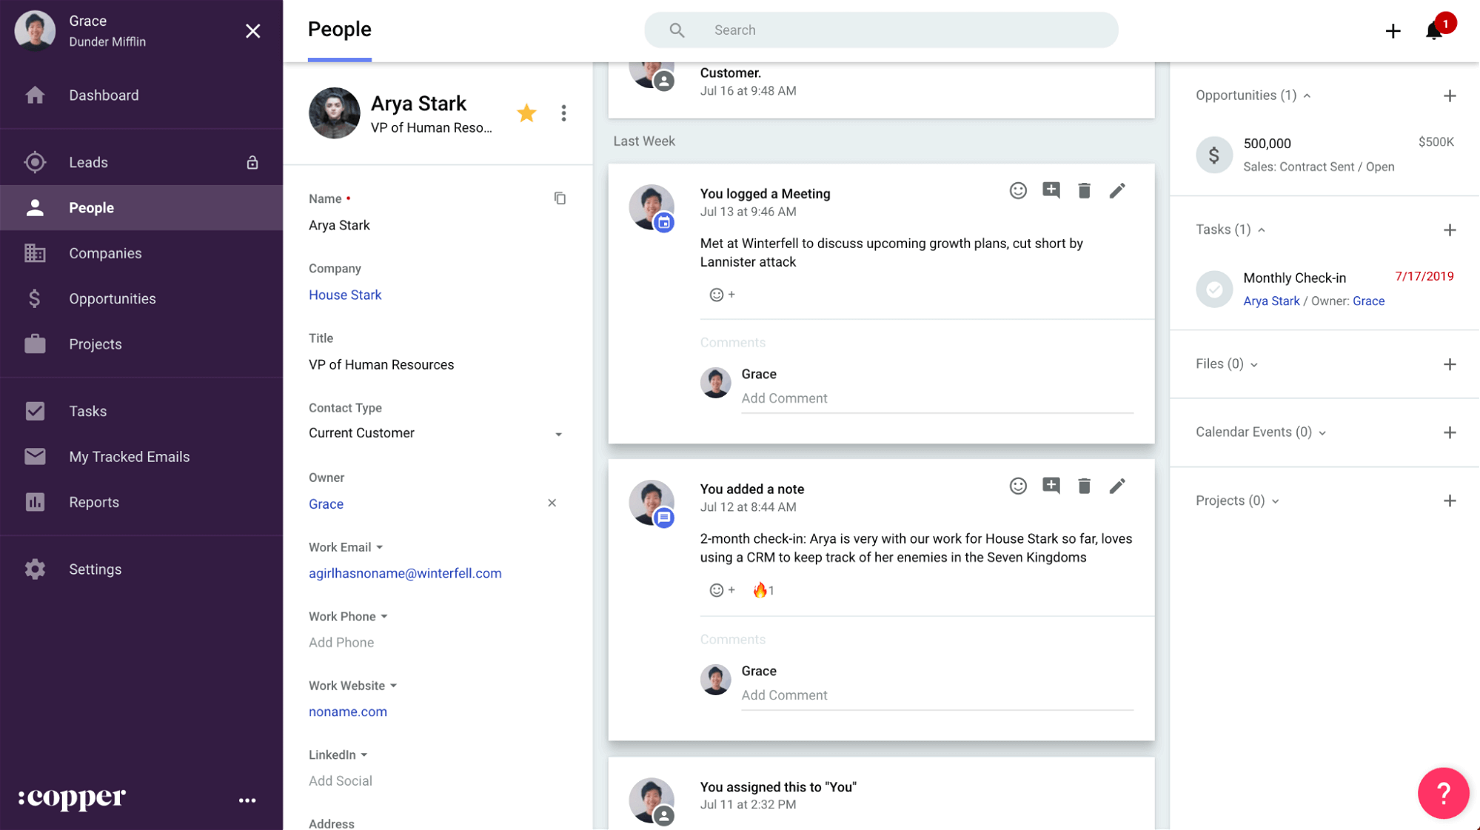Open the House Stark company link
The height and width of the screenshot is (830, 1480).
click(x=345, y=294)
